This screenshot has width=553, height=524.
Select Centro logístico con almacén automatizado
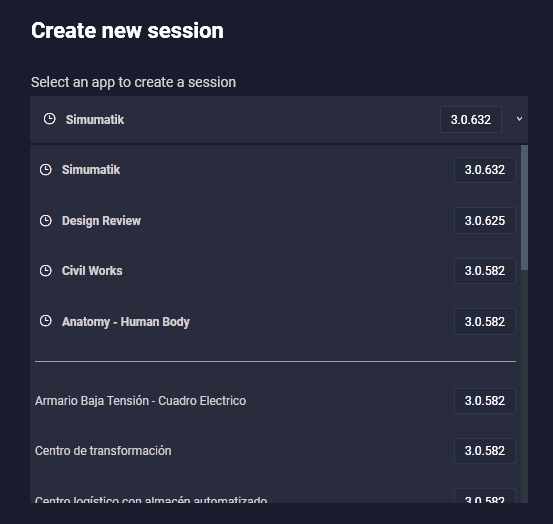(x=275, y=497)
